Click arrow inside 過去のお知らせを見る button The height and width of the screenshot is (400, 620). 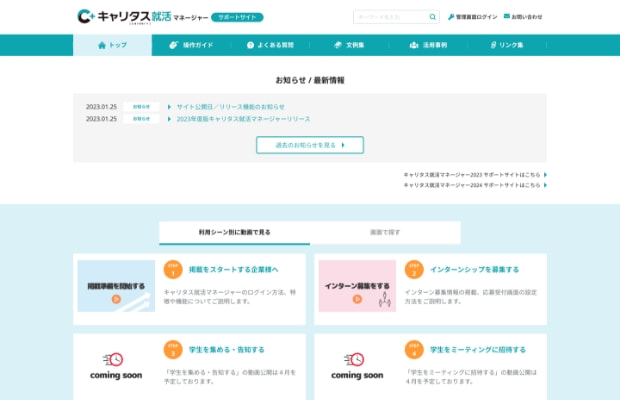[x=343, y=145]
